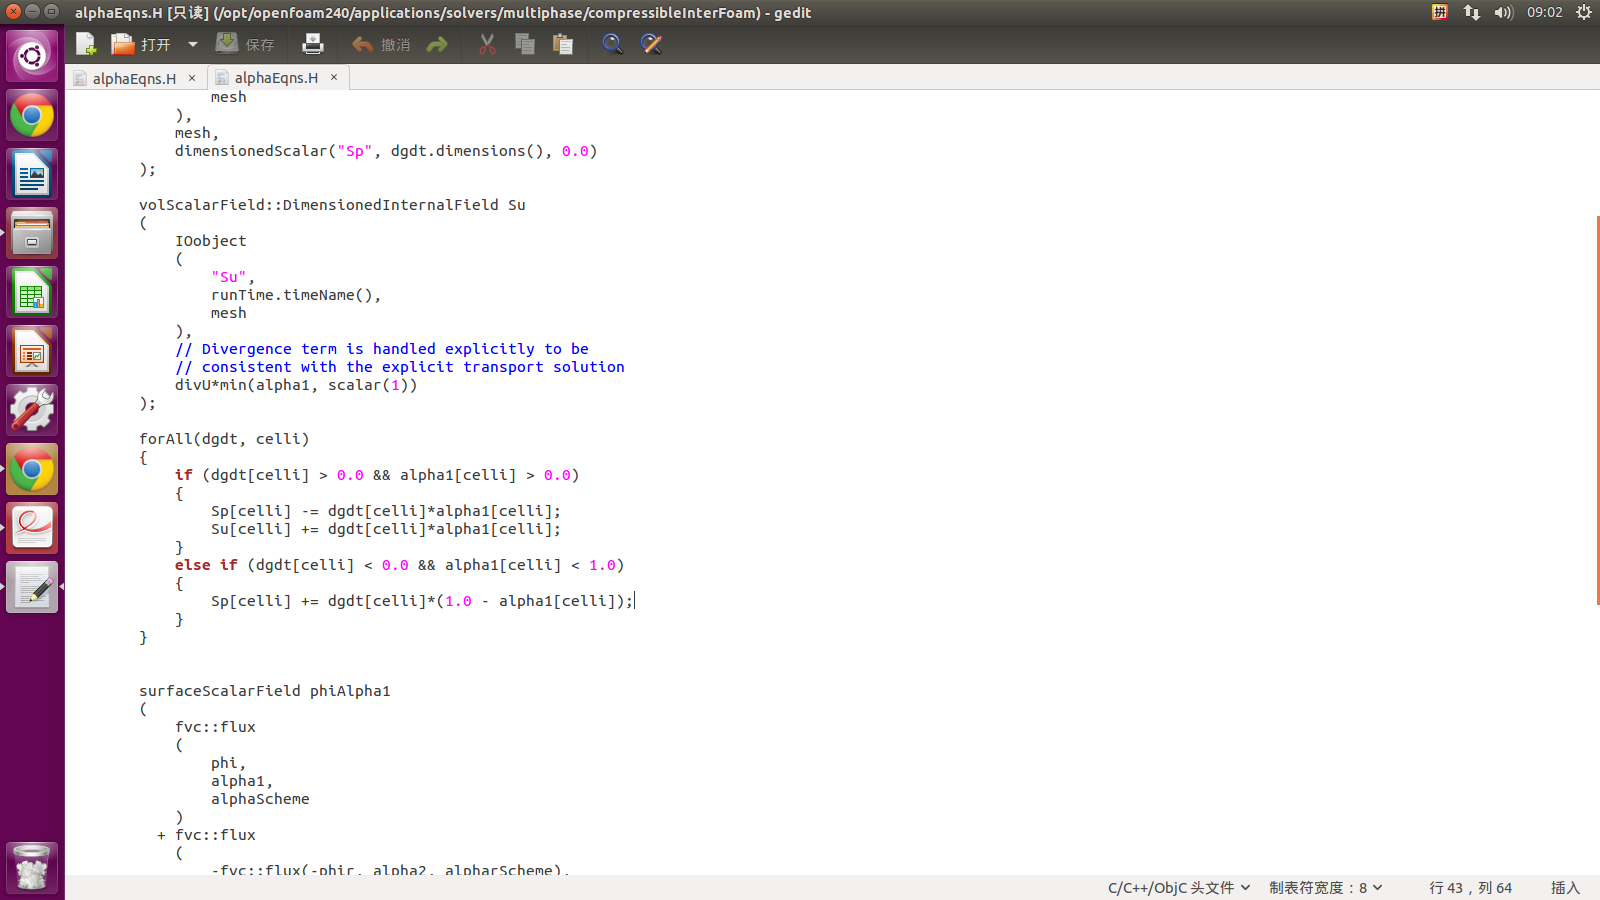Image resolution: width=1600 pixels, height=900 pixels.
Task: Click the Su[celli] += dgdt line
Action: pyautogui.click(x=386, y=529)
